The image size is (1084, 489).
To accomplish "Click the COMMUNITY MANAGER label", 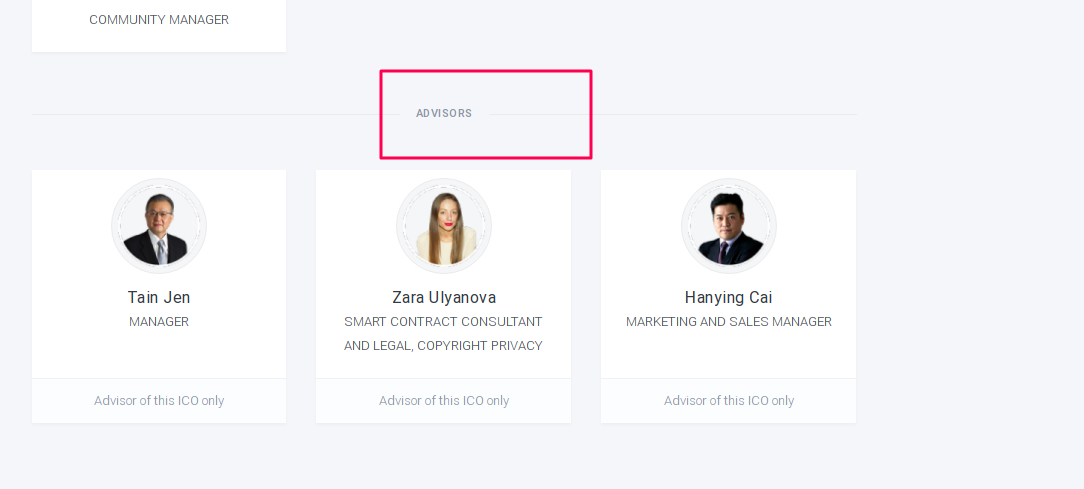I will (x=159, y=20).
